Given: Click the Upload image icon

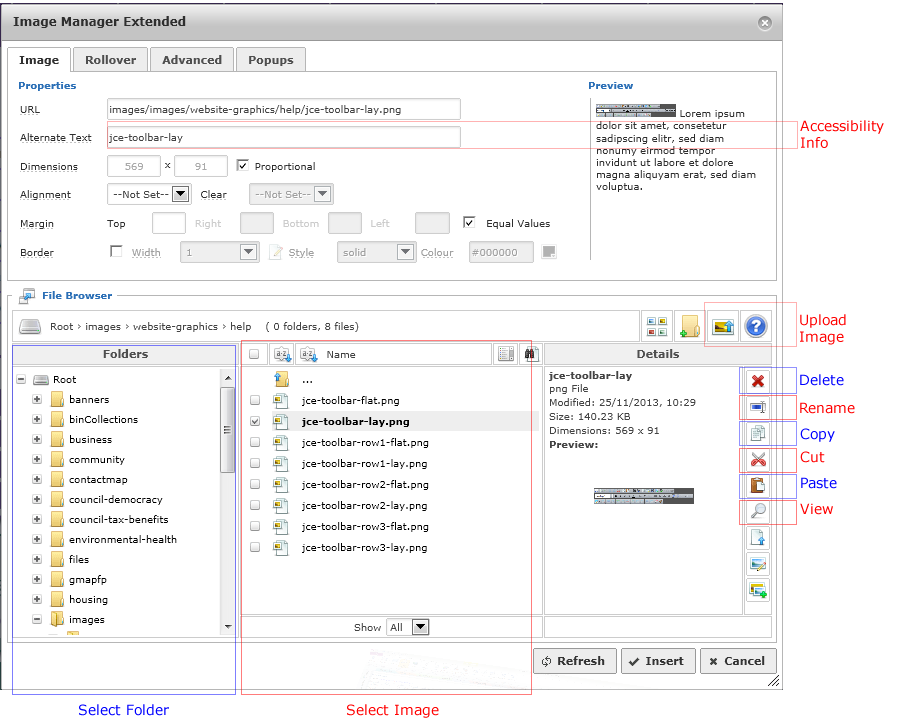Looking at the screenshot, I should [723, 327].
